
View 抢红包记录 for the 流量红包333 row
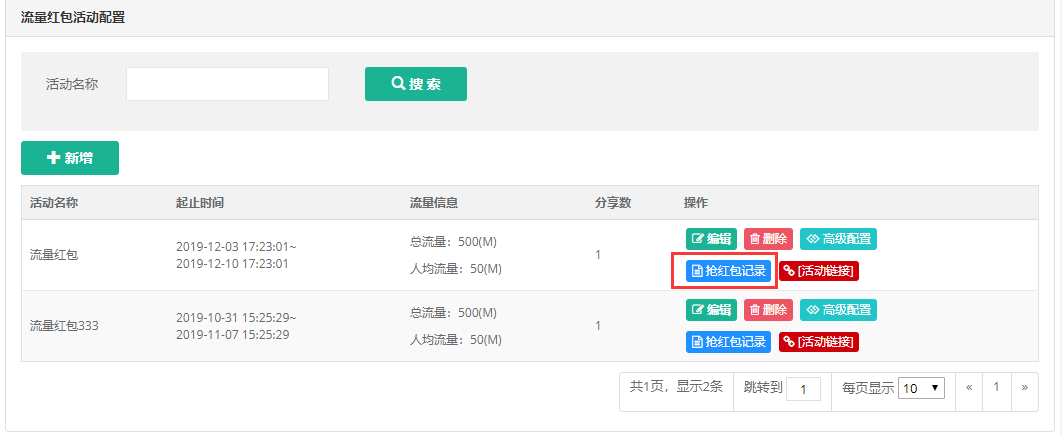pyautogui.click(x=728, y=342)
